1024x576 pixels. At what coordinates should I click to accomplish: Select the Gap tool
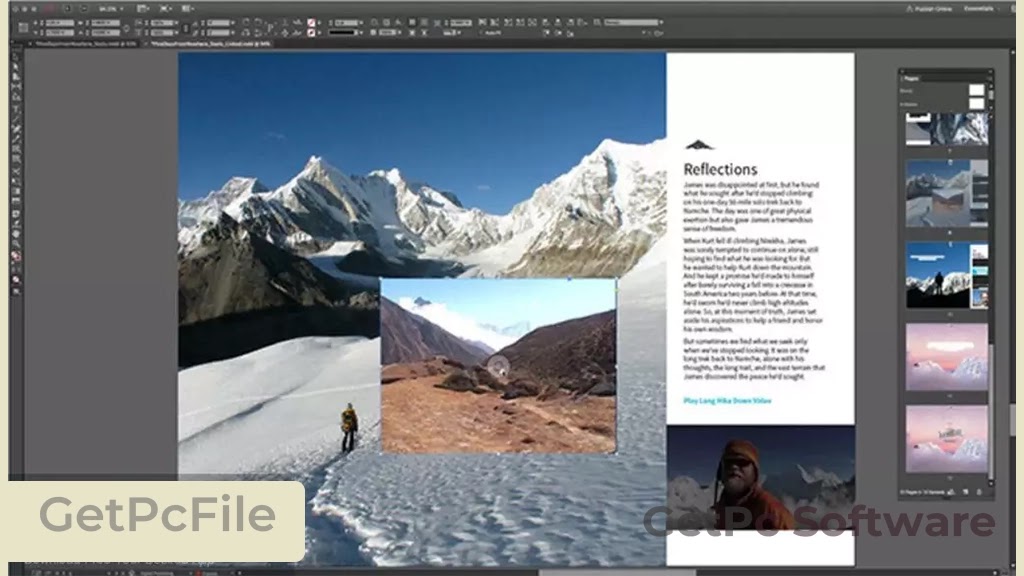click(16, 87)
